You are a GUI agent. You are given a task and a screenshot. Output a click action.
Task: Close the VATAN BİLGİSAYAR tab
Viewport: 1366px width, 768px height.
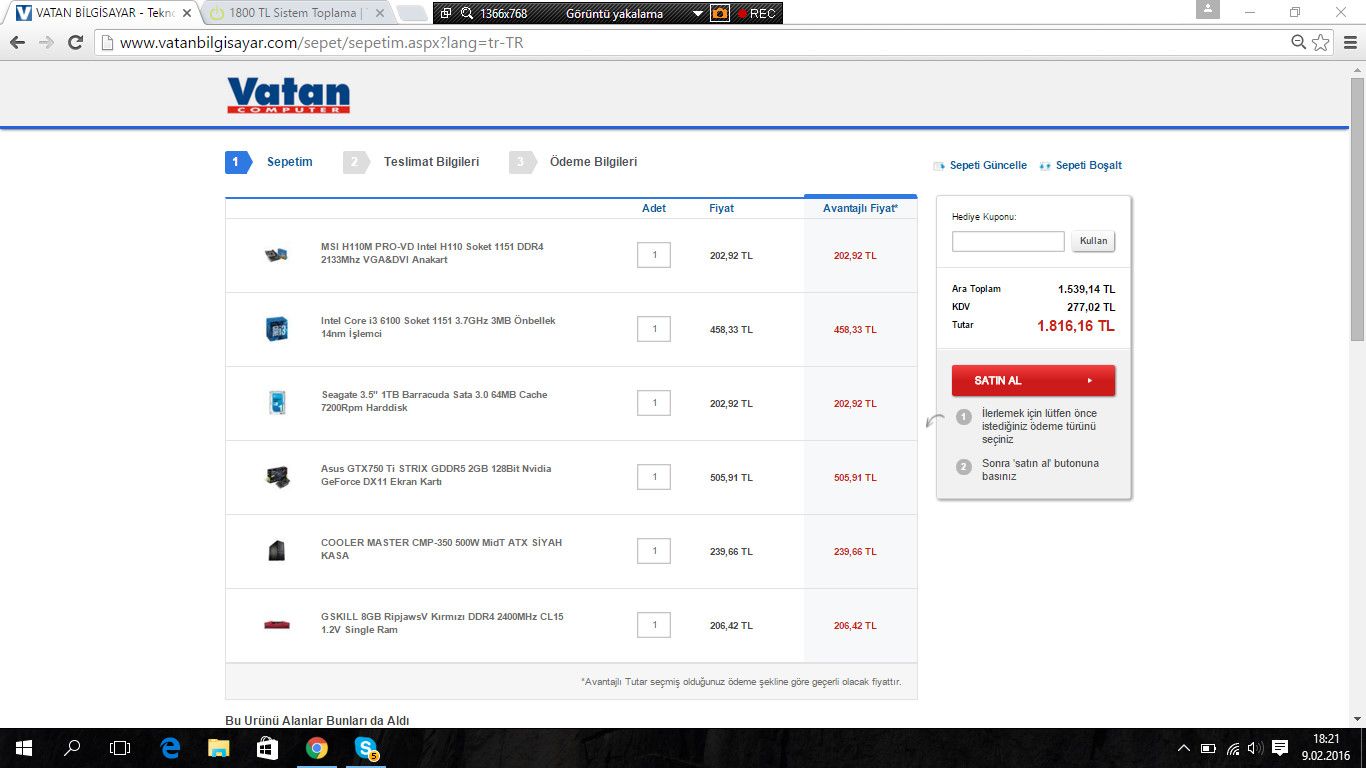pyautogui.click(x=186, y=13)
